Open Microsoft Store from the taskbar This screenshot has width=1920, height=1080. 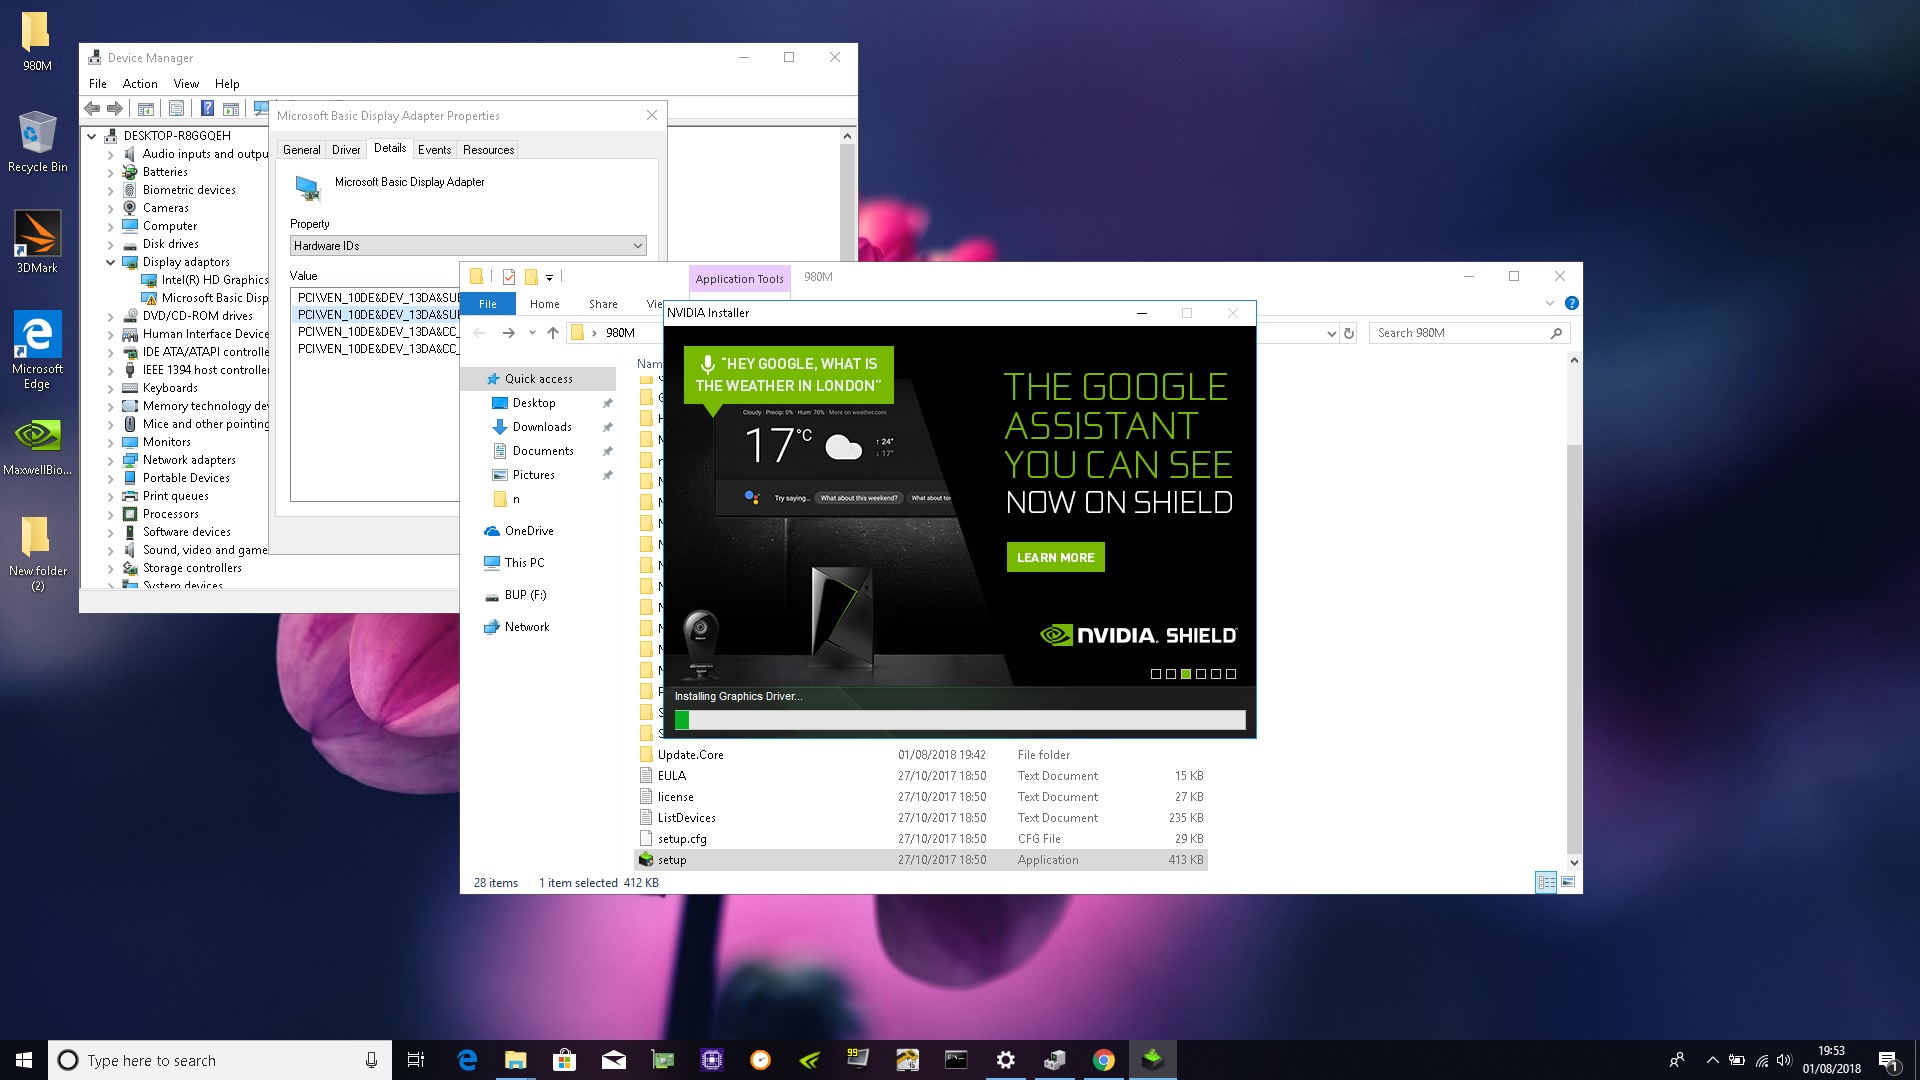tap(565, 1060)
